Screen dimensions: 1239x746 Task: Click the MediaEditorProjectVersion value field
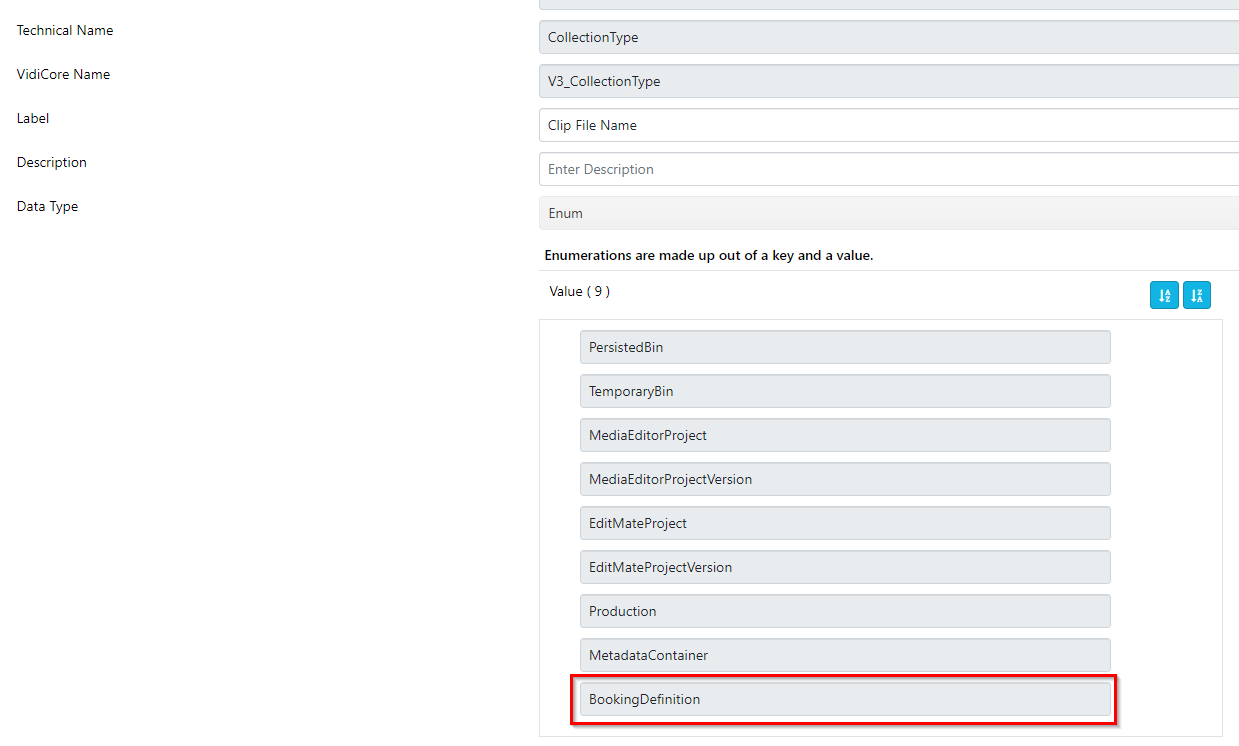click(844, 479)
